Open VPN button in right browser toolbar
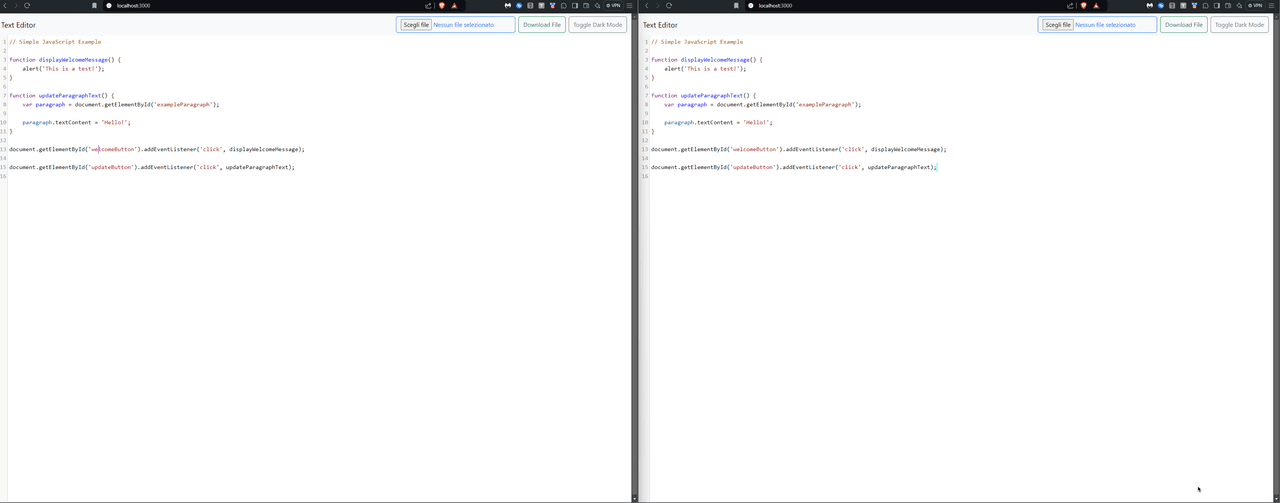Viewport: 1280px width, 503px height. coord(1256,5)
